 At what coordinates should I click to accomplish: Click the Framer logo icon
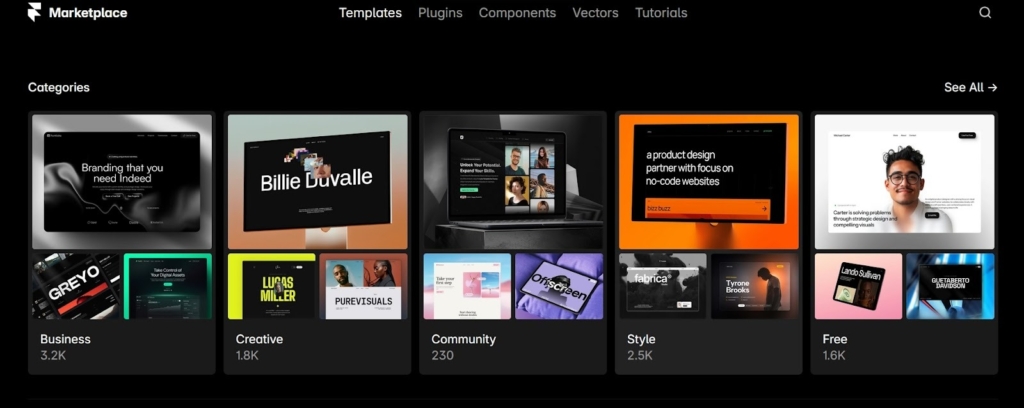pos(35,13)
